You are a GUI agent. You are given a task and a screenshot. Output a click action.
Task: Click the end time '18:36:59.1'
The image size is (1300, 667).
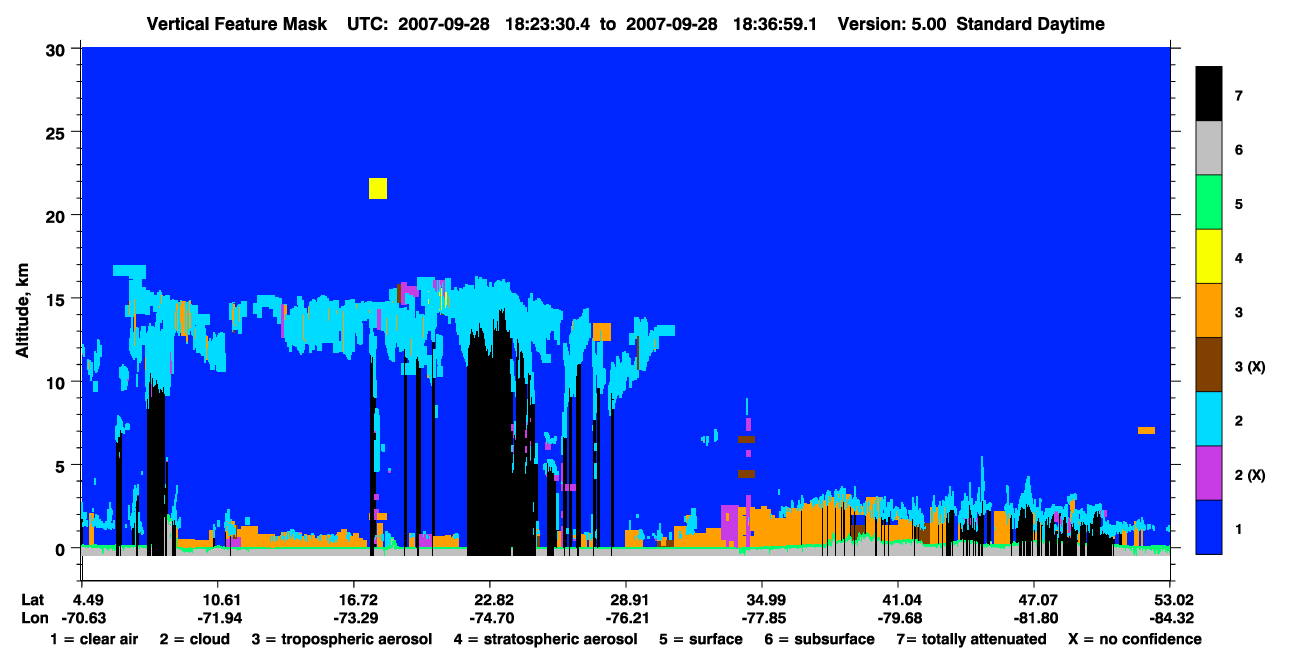coord(775,24)
